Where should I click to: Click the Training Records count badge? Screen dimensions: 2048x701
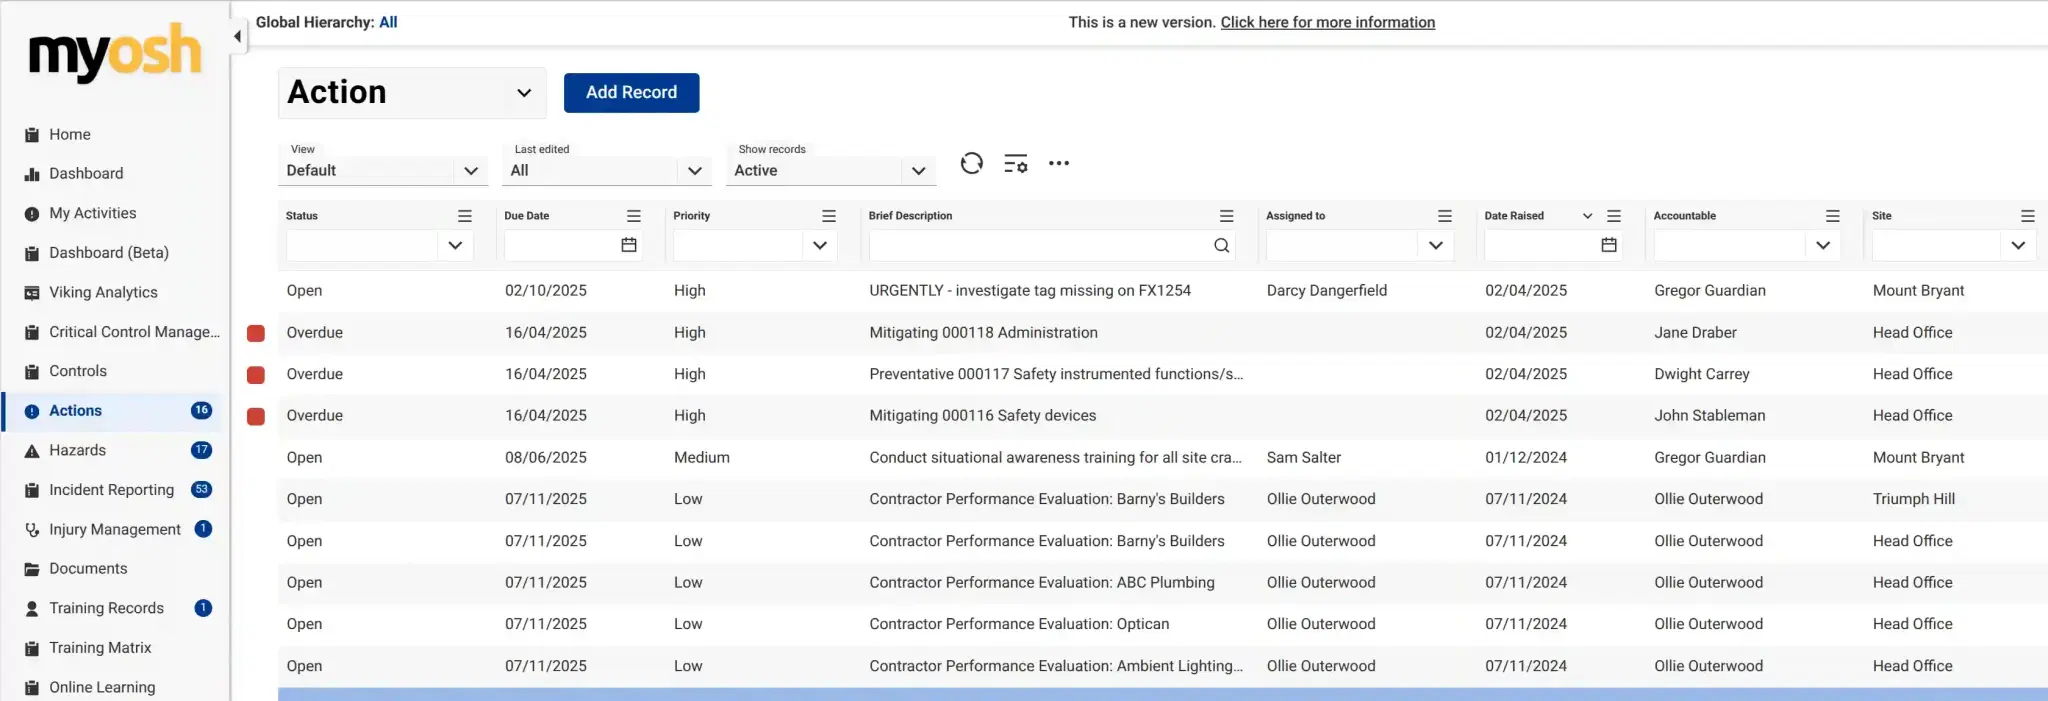203,608
